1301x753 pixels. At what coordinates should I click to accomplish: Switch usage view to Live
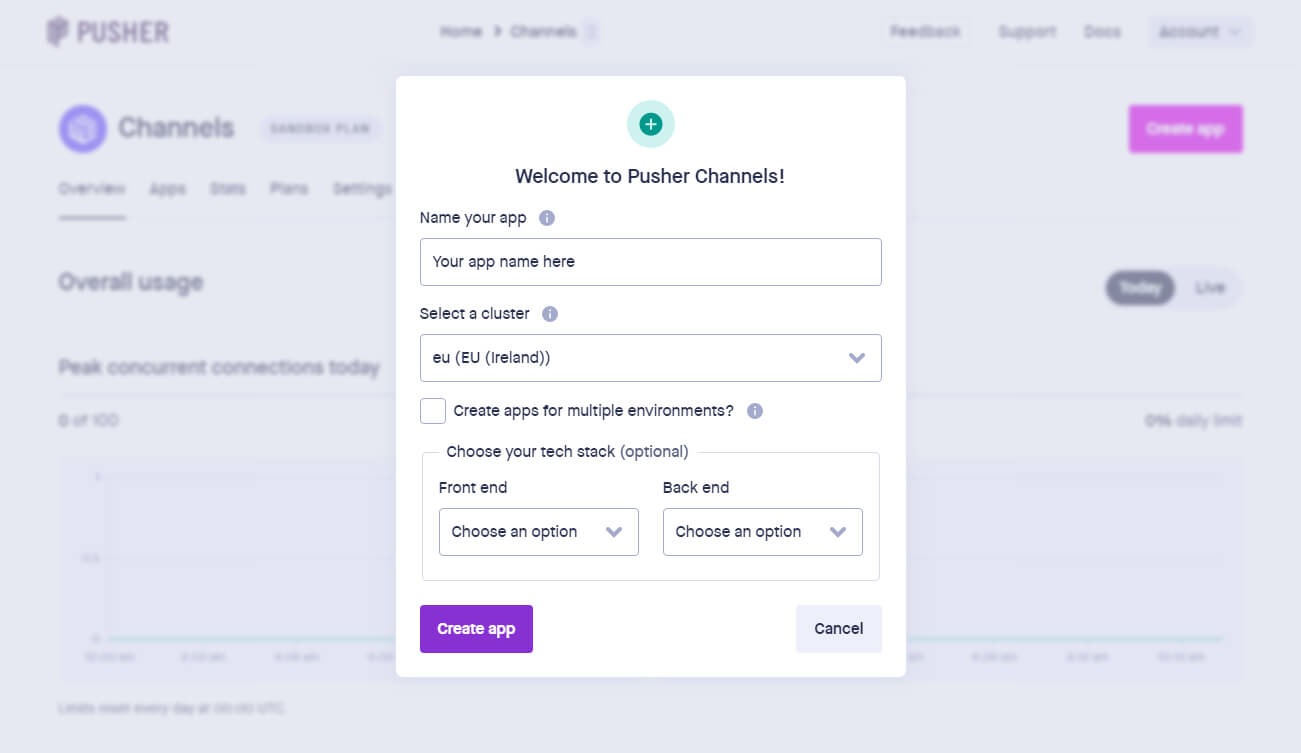1209,288
